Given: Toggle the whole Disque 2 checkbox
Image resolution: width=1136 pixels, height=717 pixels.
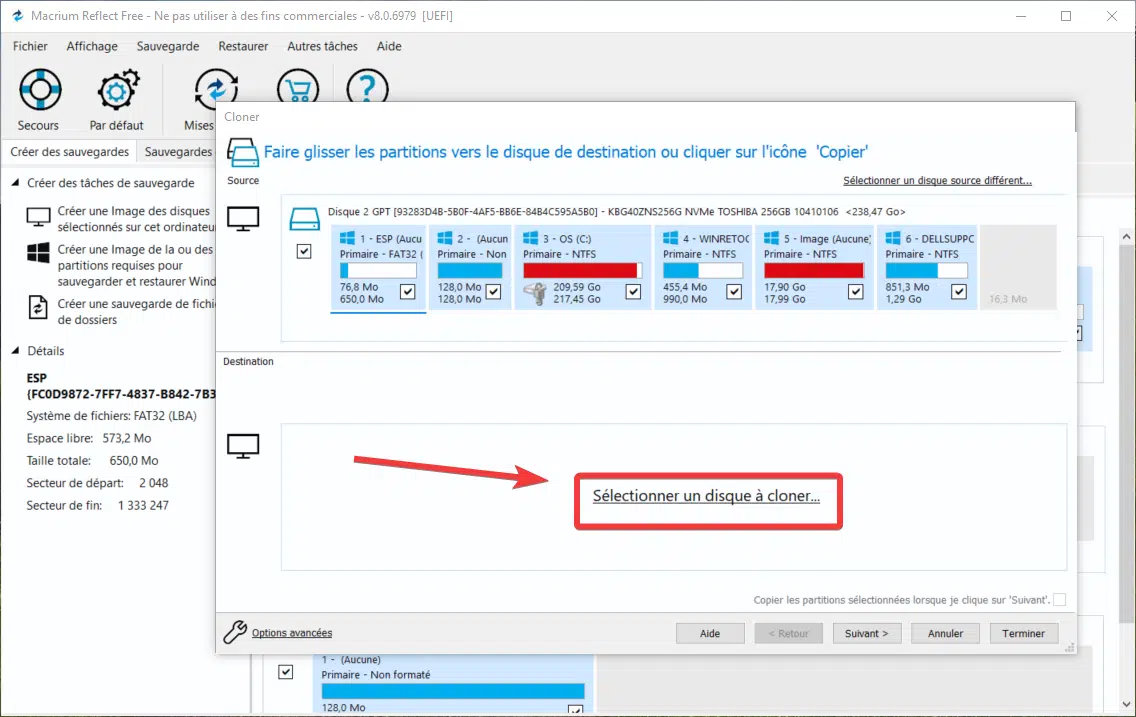Looking at the screenshot, I should [304, 251].
